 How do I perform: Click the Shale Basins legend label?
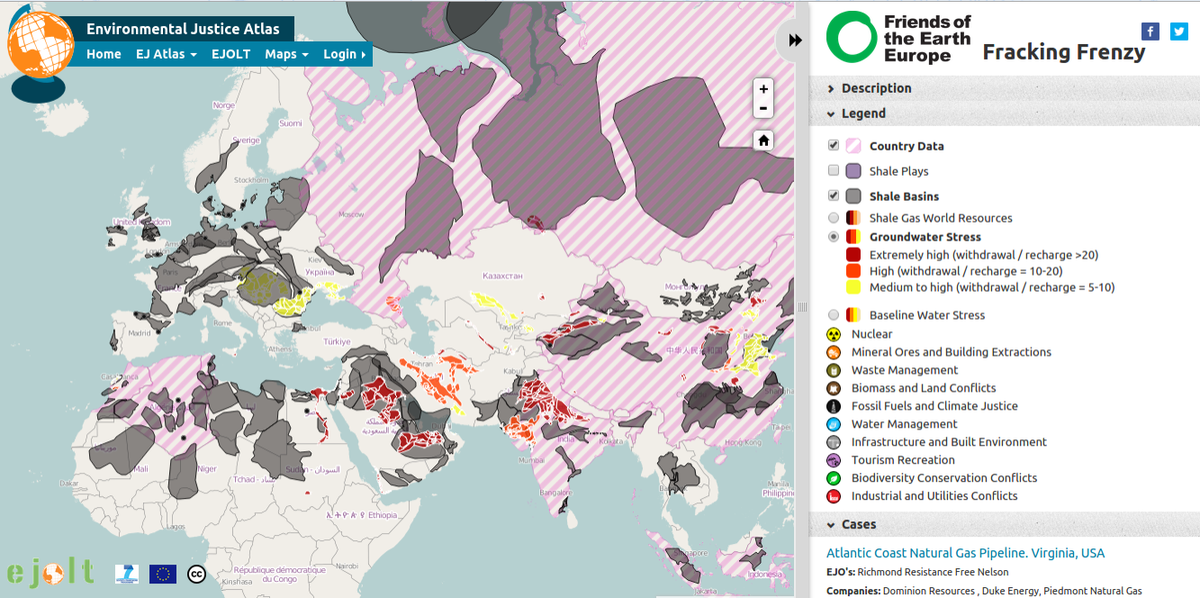pos(904,197)
